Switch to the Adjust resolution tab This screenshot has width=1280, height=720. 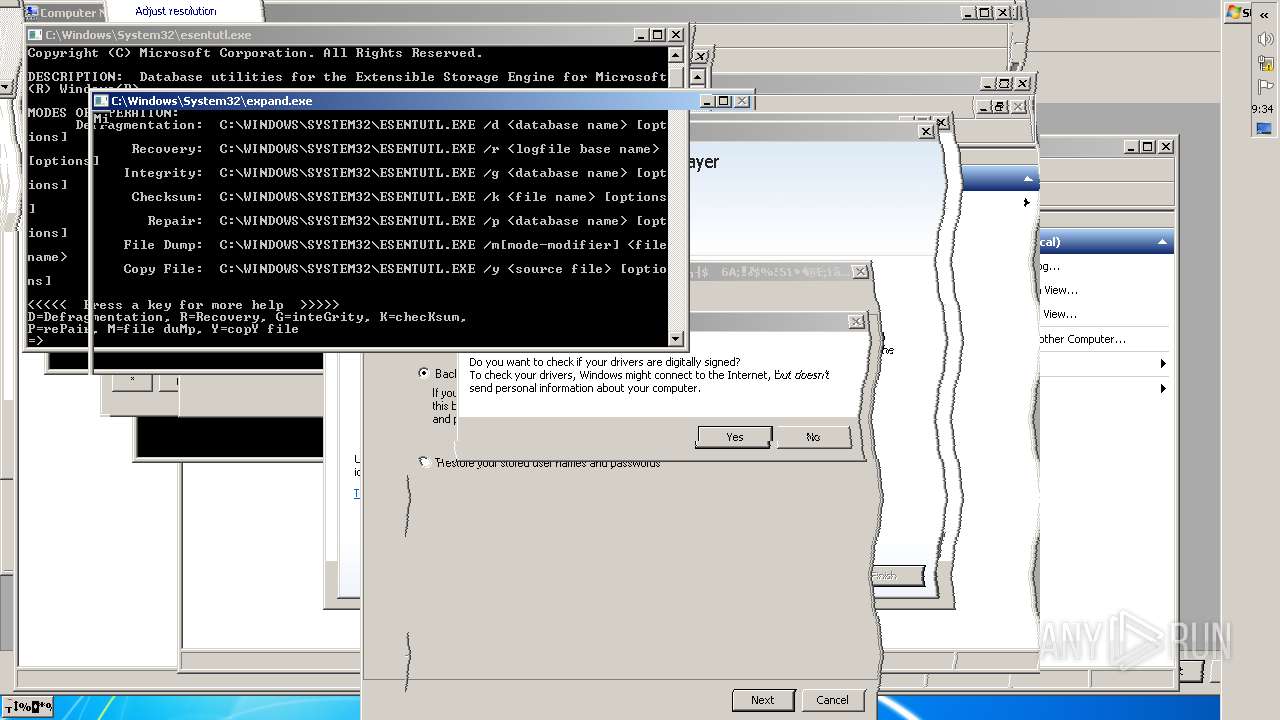(176, 11)
